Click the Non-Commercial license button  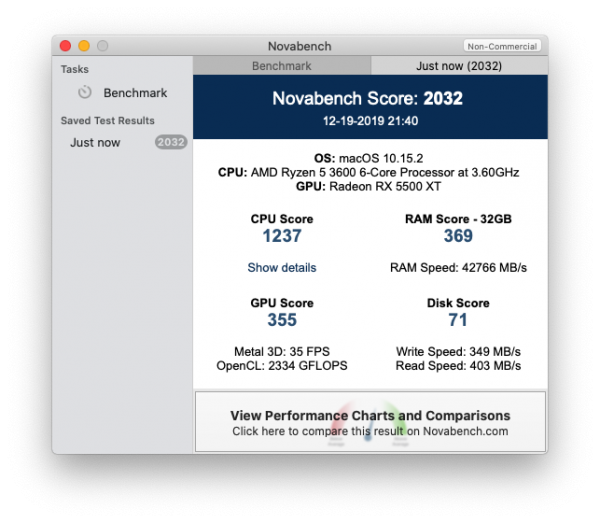coord(502,46)
